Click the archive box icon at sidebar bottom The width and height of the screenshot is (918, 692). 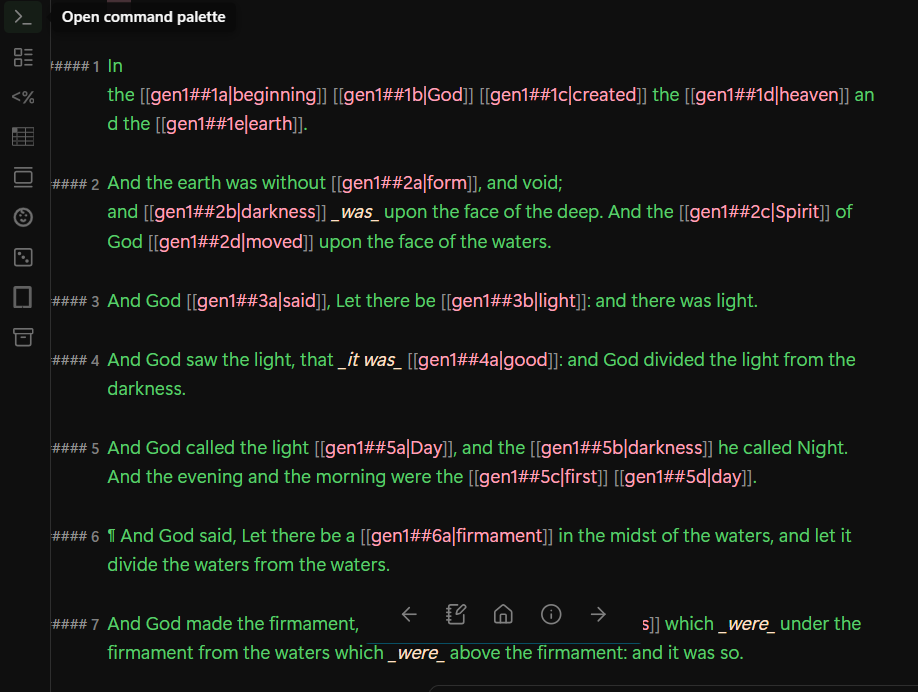[22, 337]
